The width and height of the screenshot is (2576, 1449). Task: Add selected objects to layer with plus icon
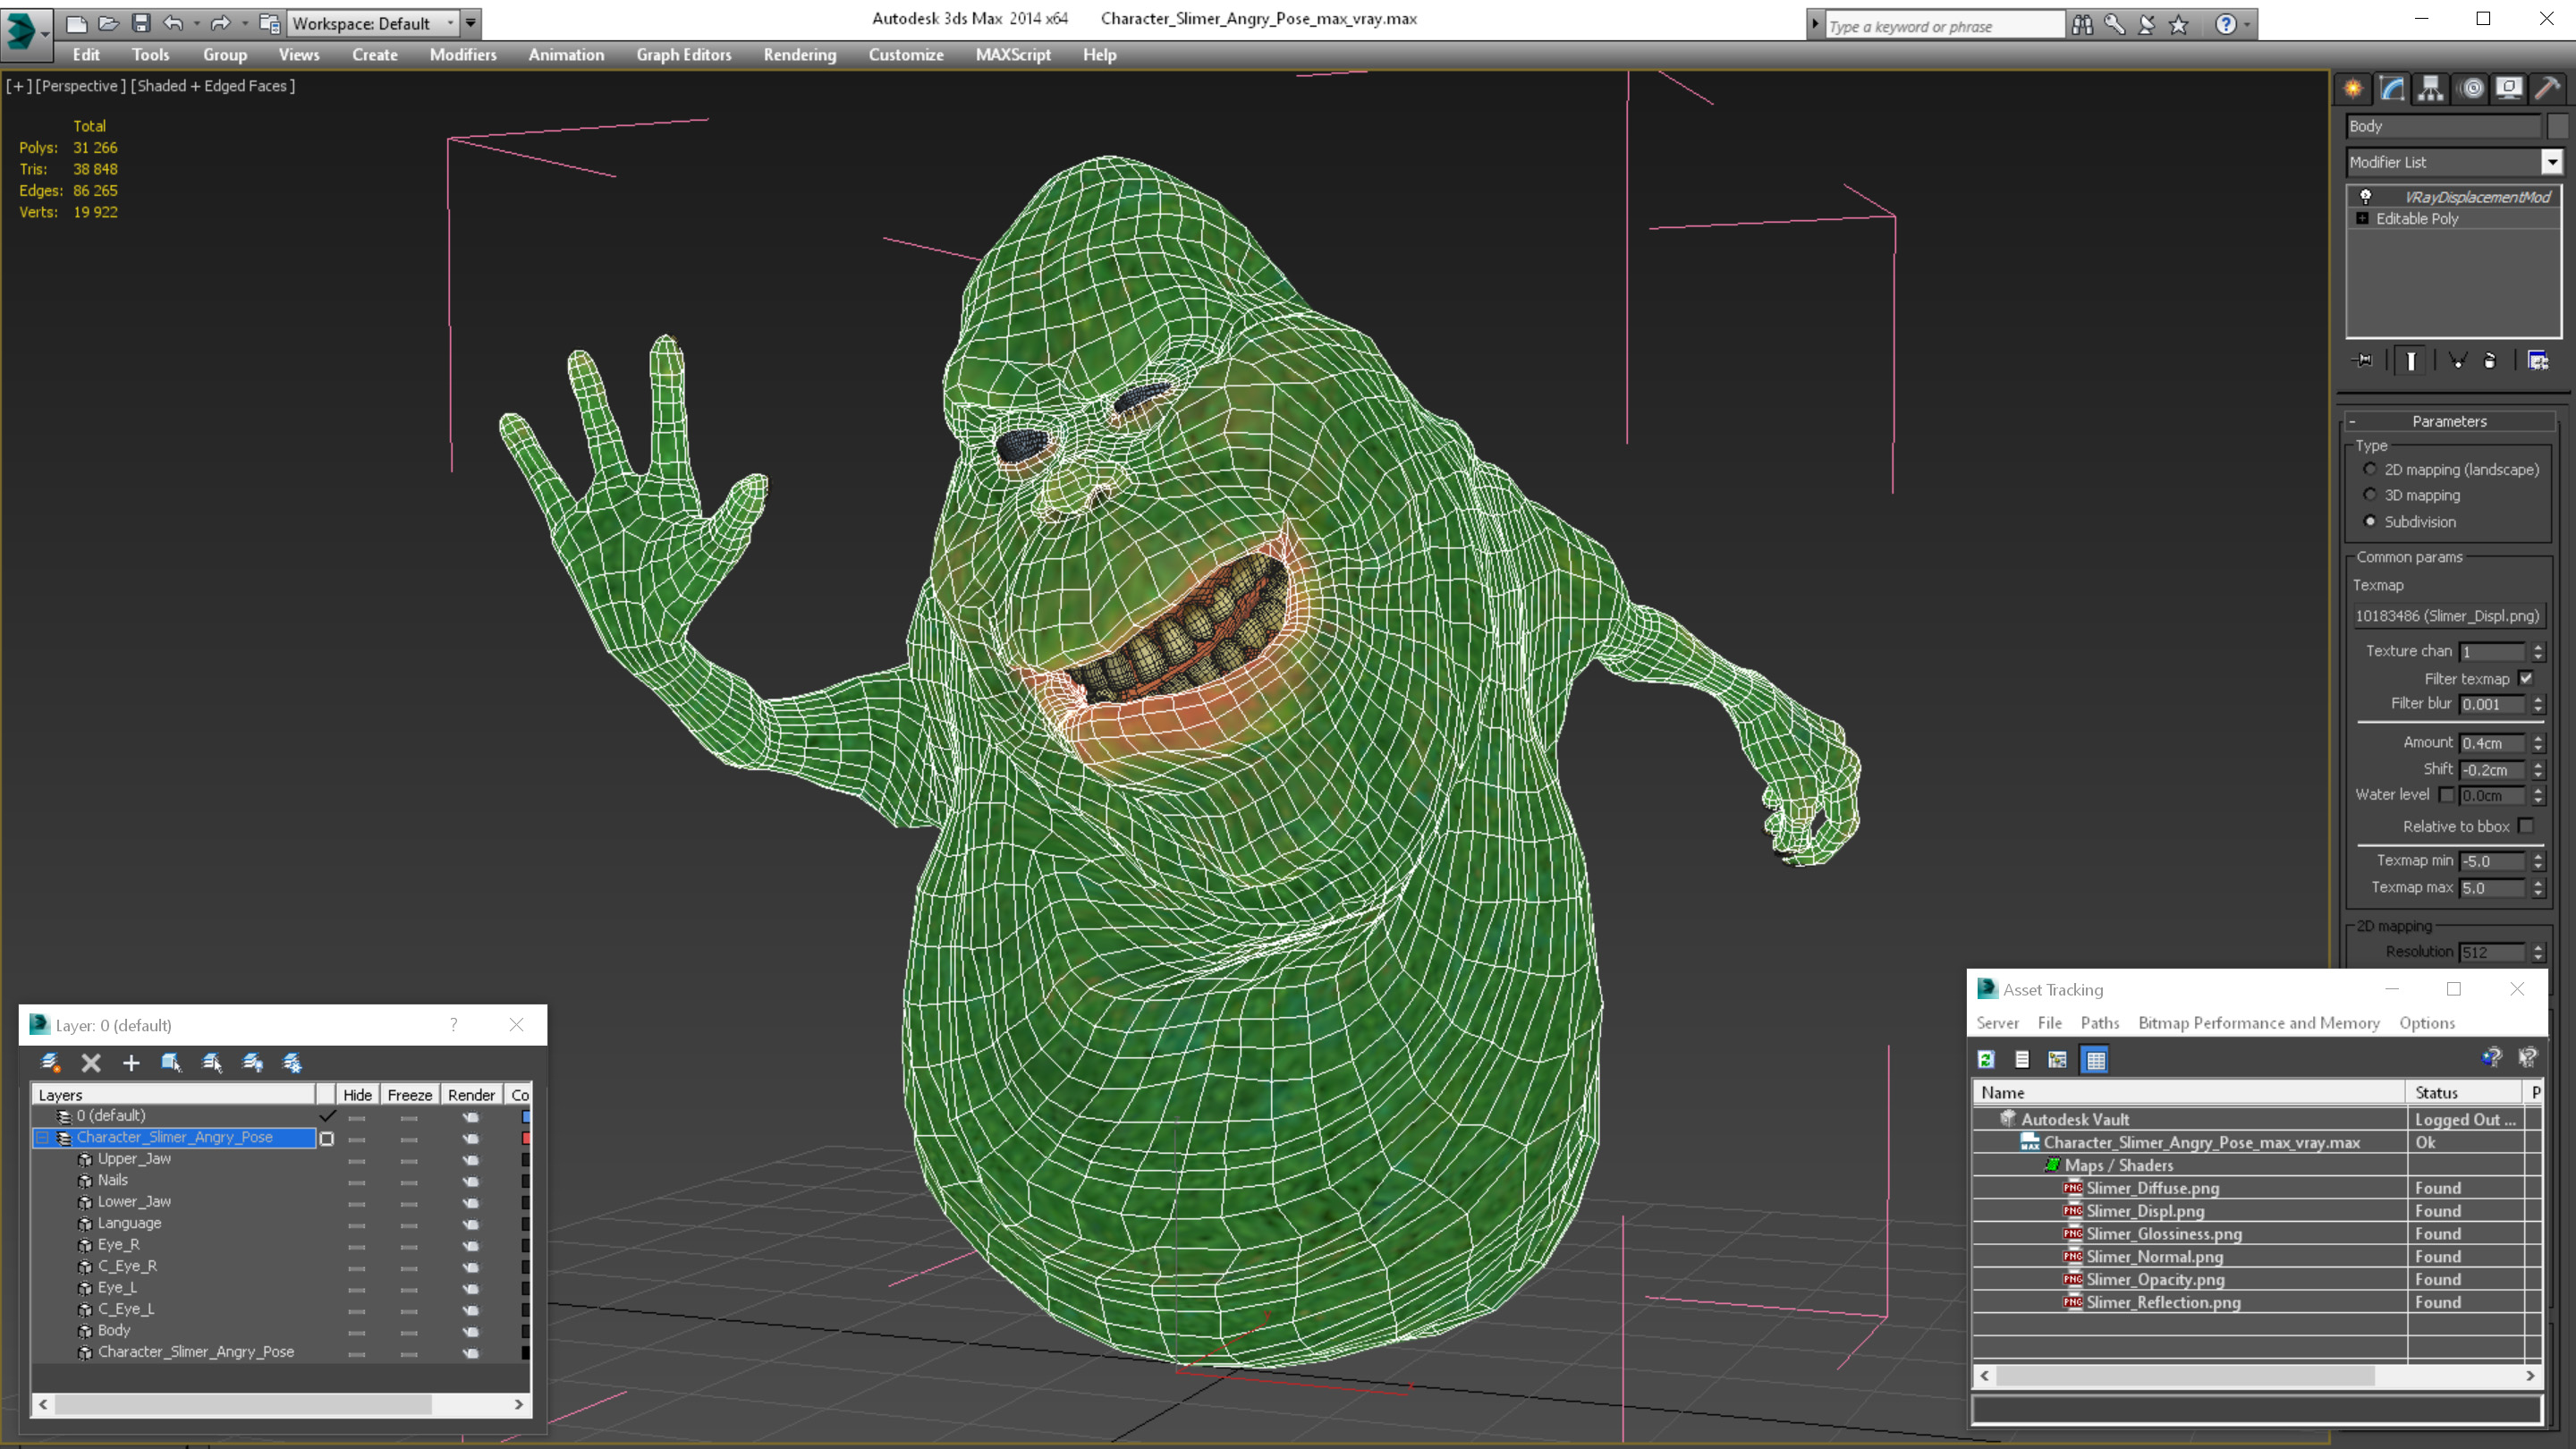coord(131,1062)
